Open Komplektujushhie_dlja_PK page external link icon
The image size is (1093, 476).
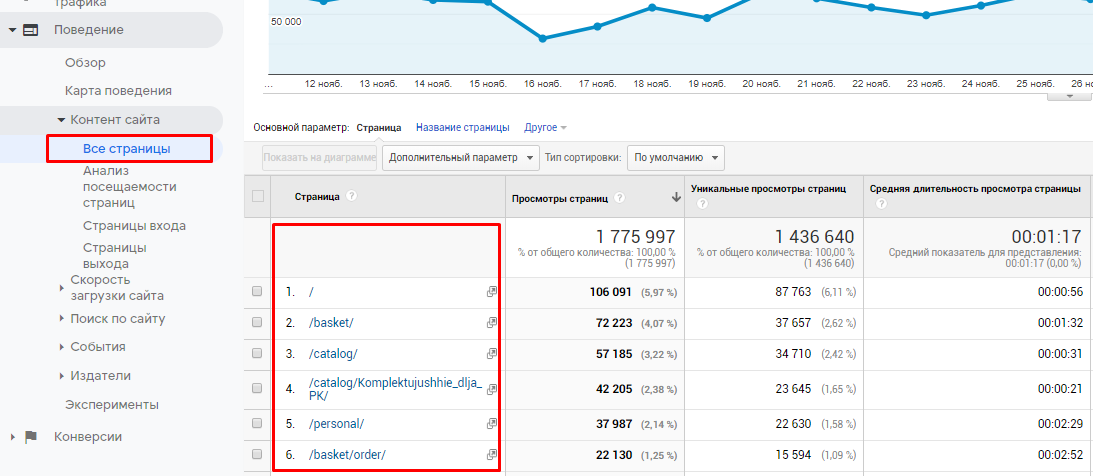click(492, 389)
